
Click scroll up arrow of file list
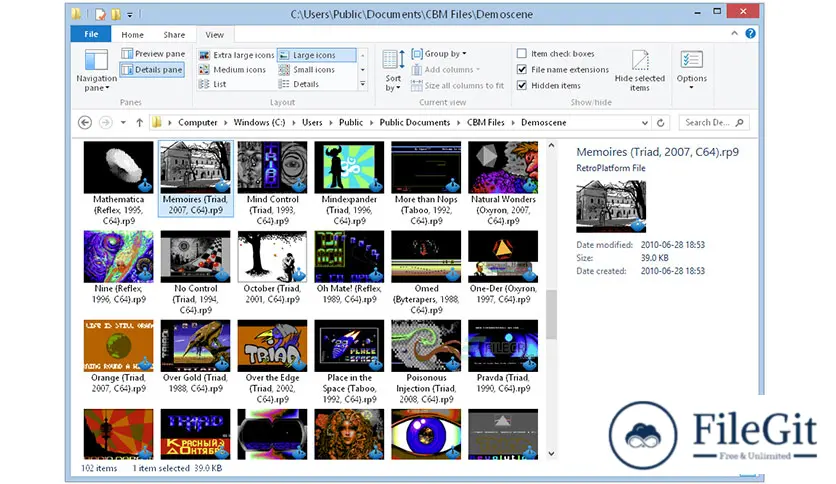551,145
